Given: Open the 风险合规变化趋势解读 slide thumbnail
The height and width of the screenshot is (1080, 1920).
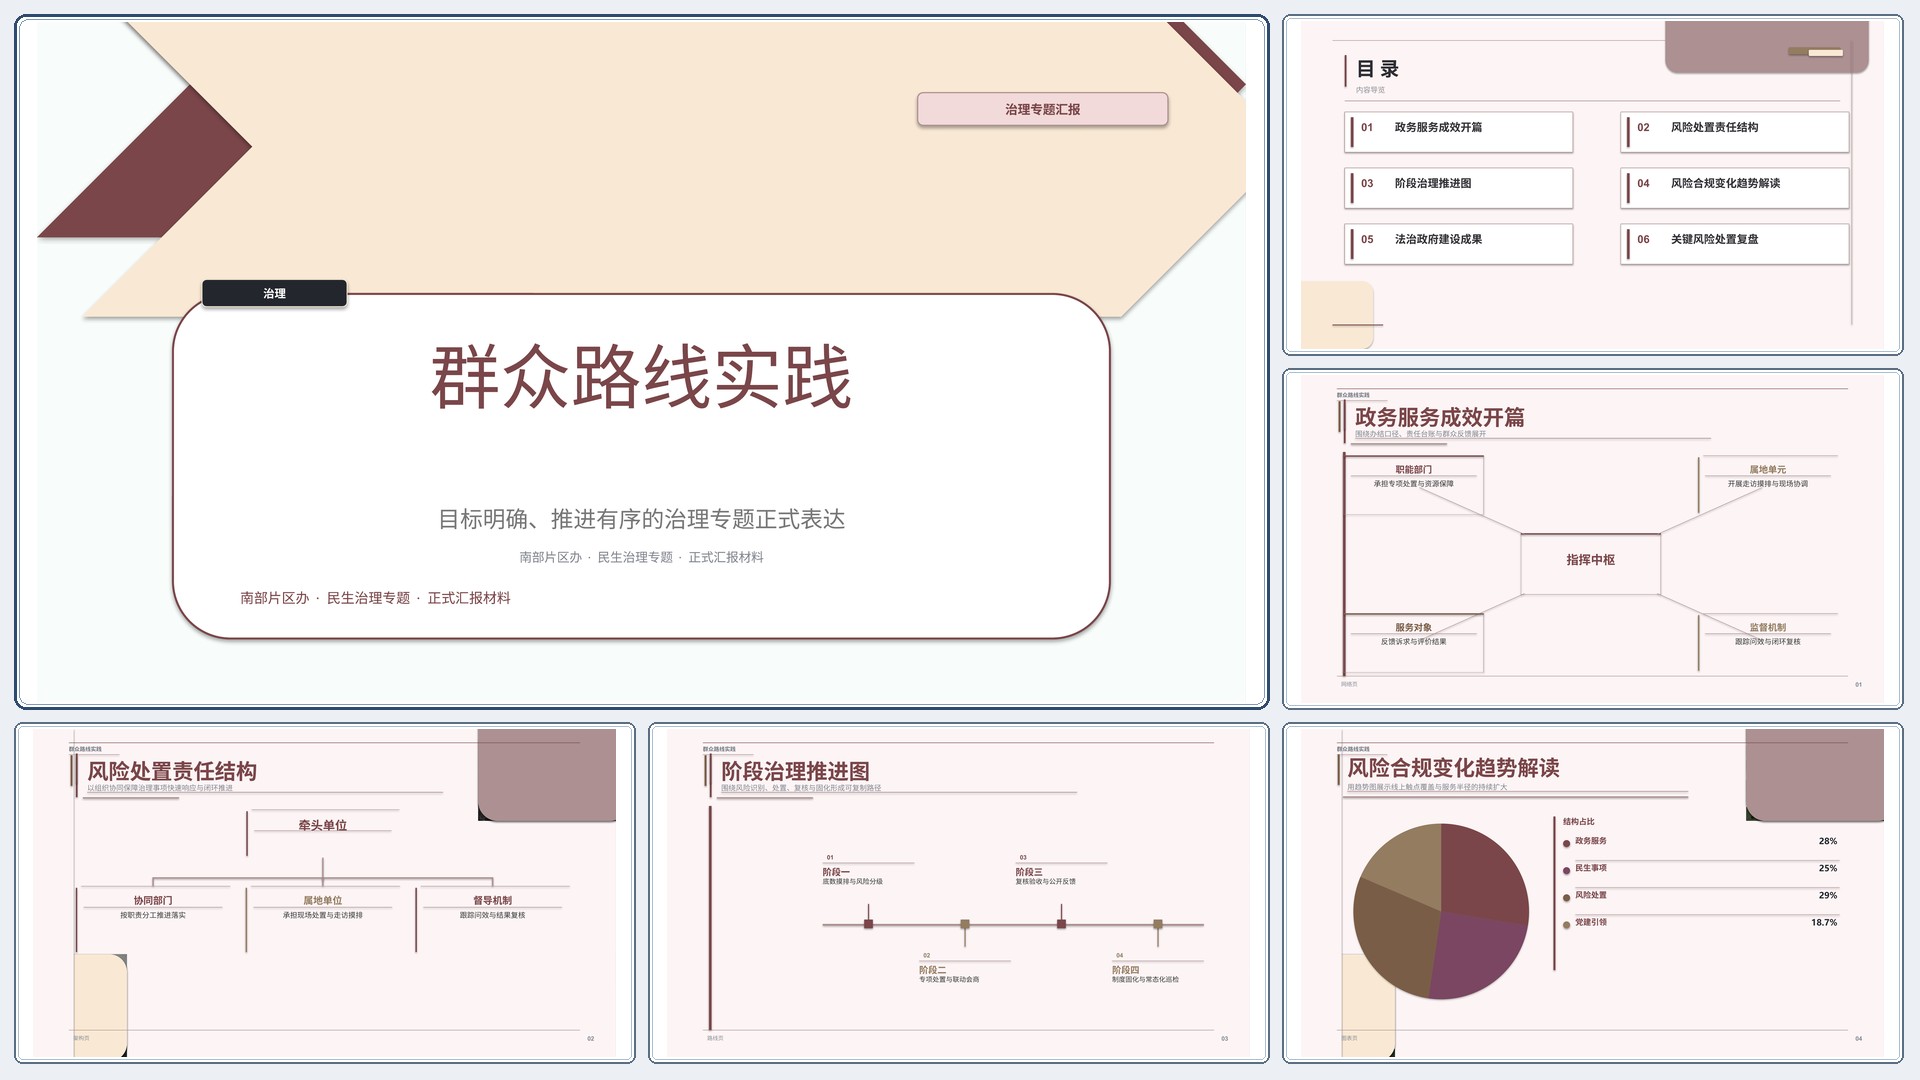Looking at the screenshot, I should [x=1592, y=892].
